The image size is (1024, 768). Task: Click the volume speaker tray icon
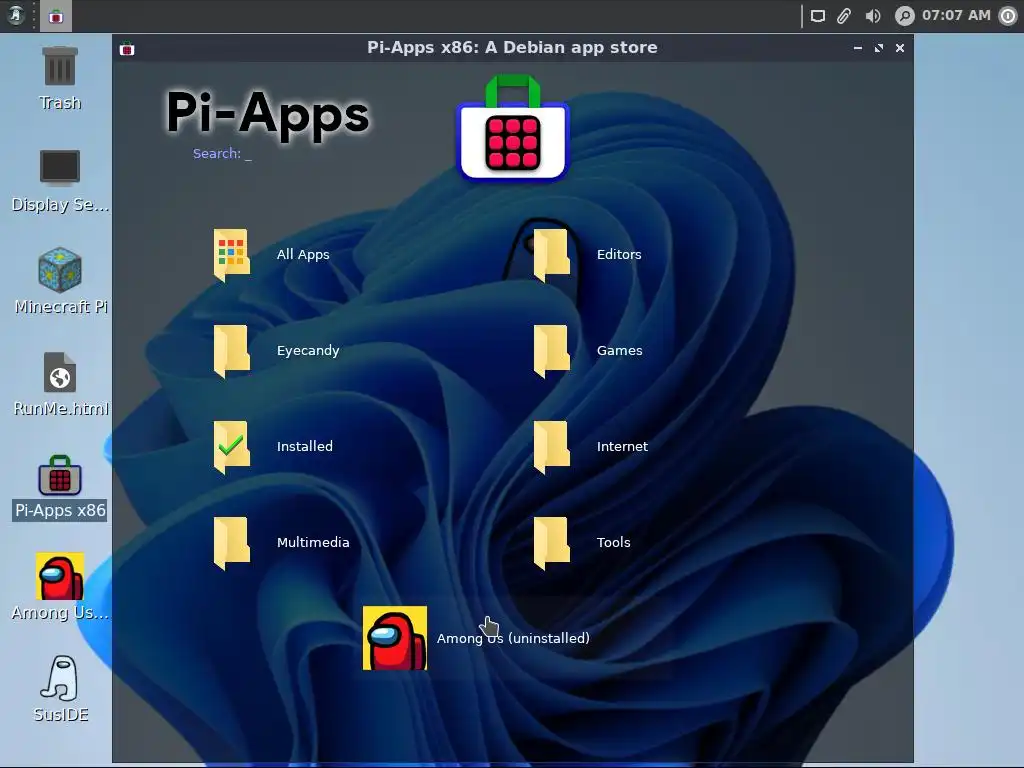point(872,16)
